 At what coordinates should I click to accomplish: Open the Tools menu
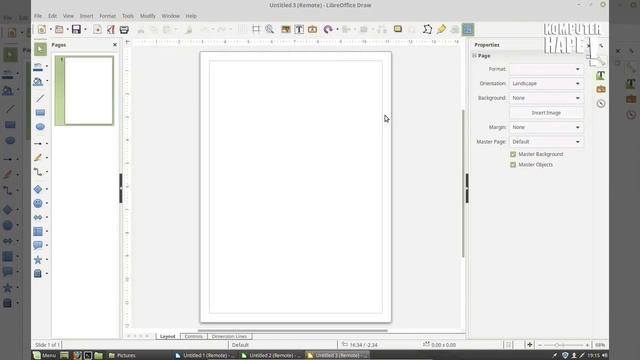(128, 16)
